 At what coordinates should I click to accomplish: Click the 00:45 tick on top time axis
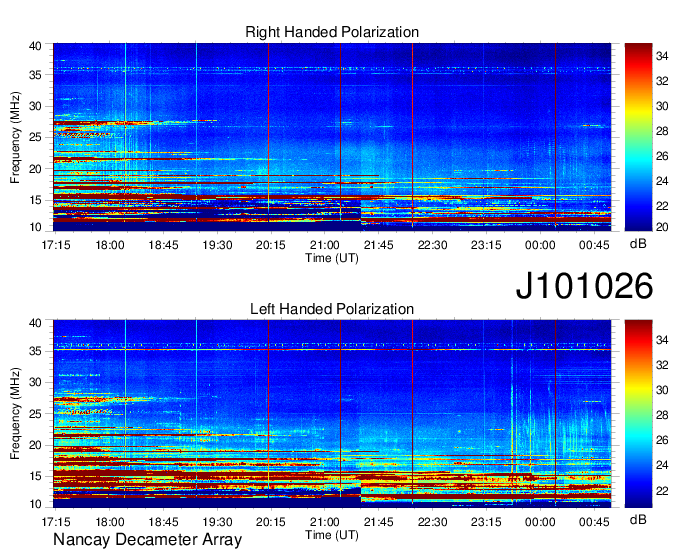point(594,245)
